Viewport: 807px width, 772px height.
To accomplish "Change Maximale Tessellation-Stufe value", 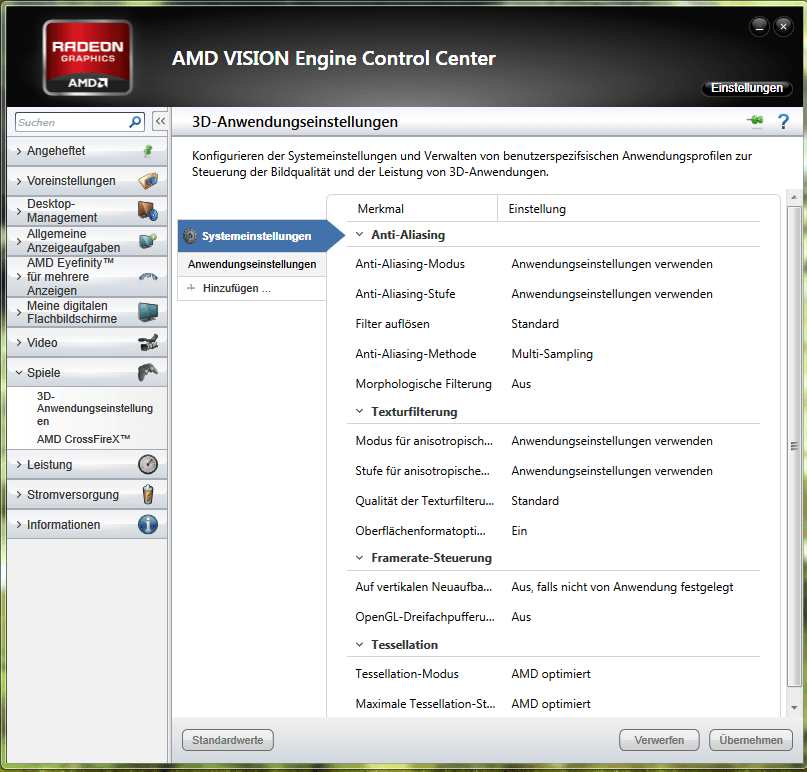I will [551, 704].
